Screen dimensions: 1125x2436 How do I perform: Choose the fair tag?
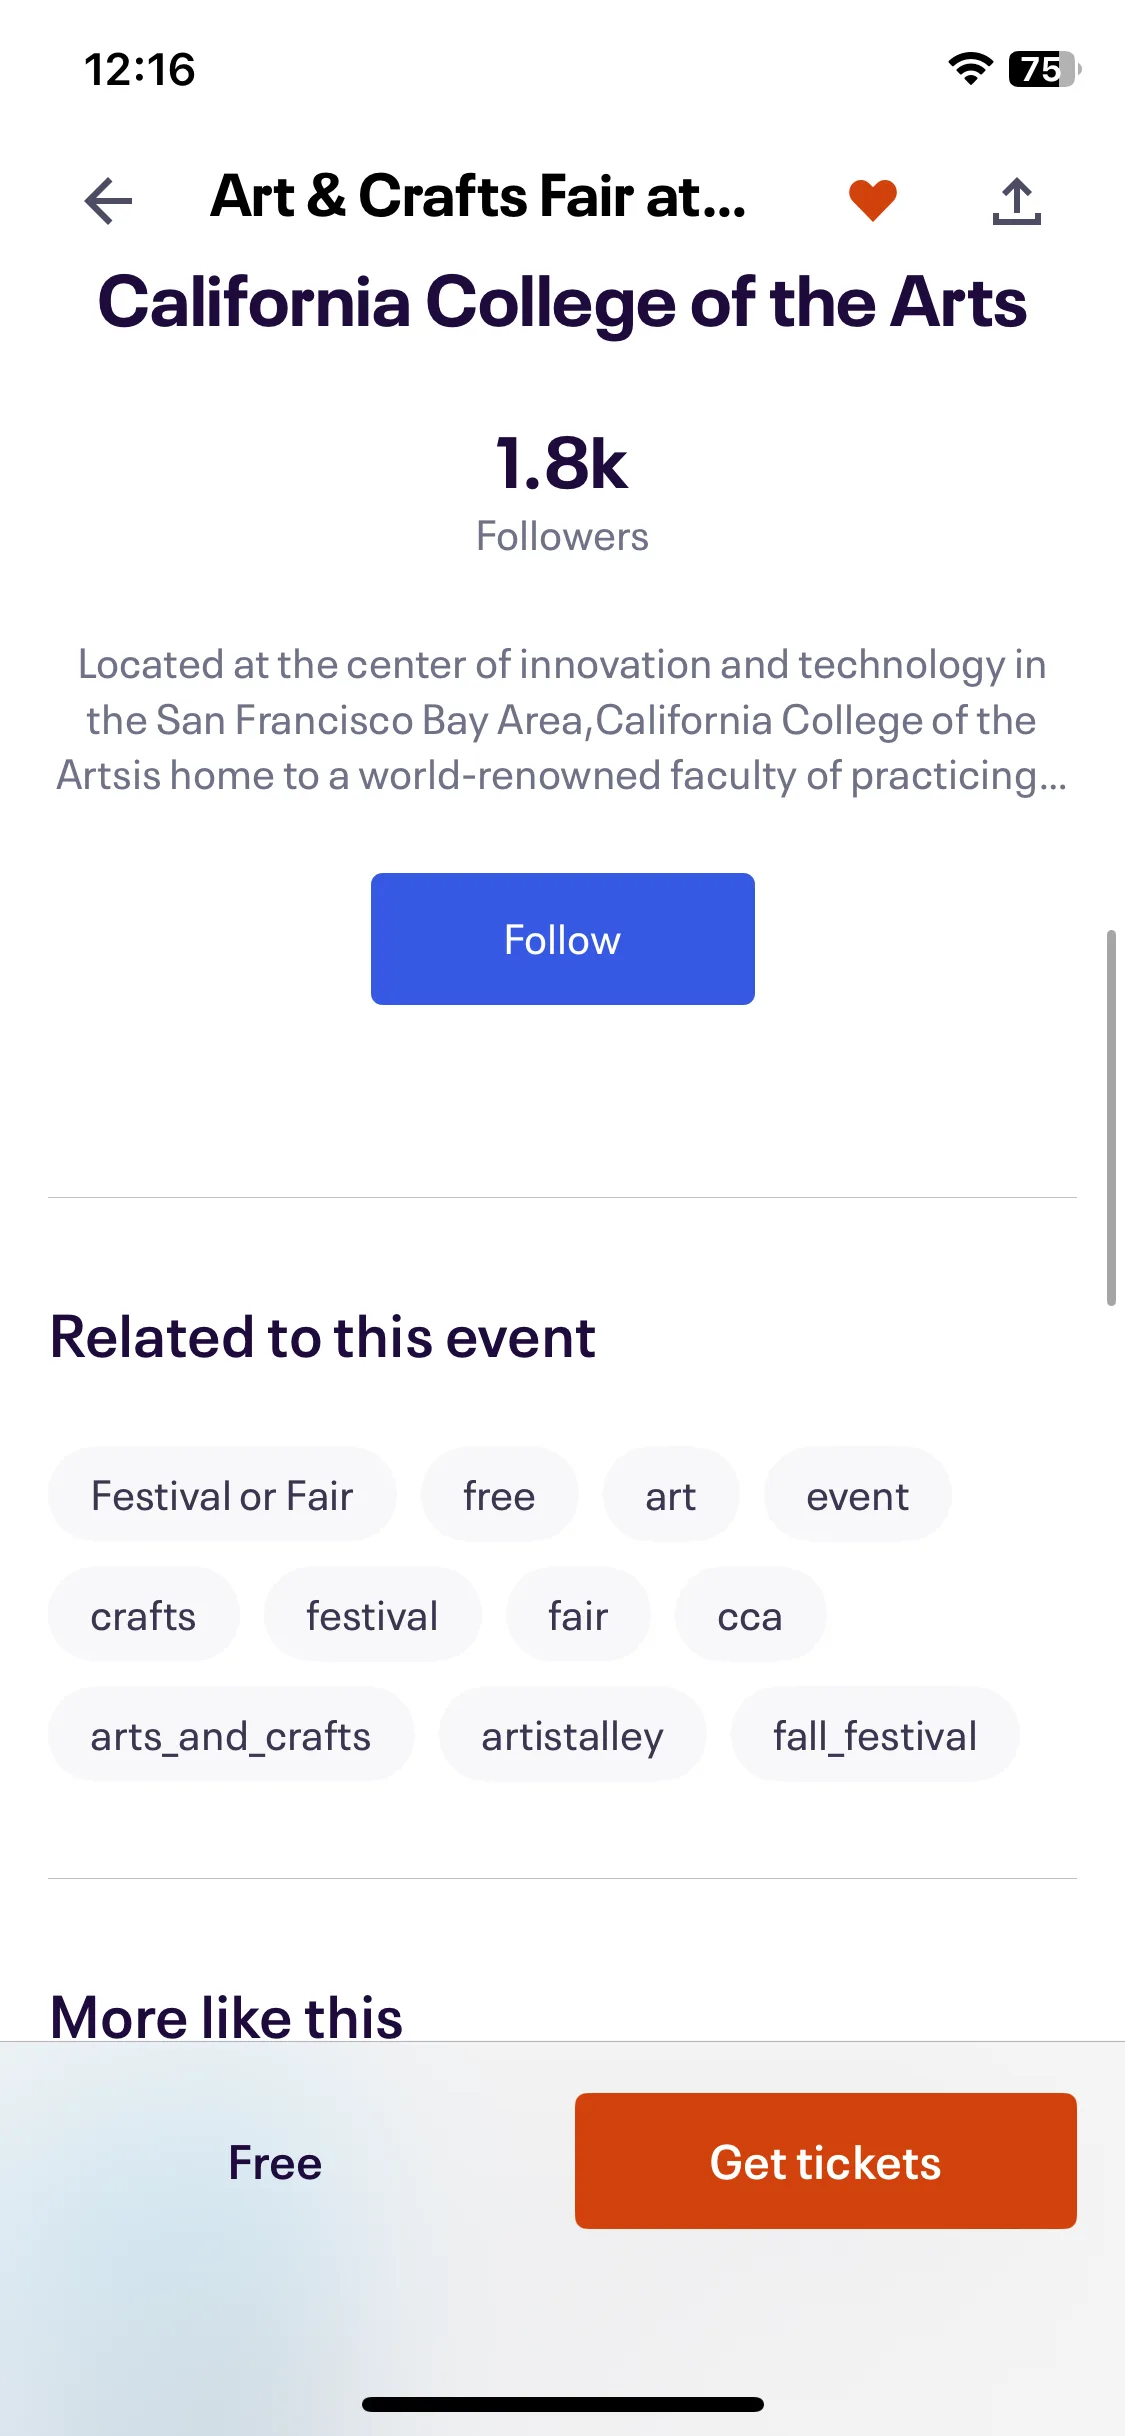[578, 1615]
